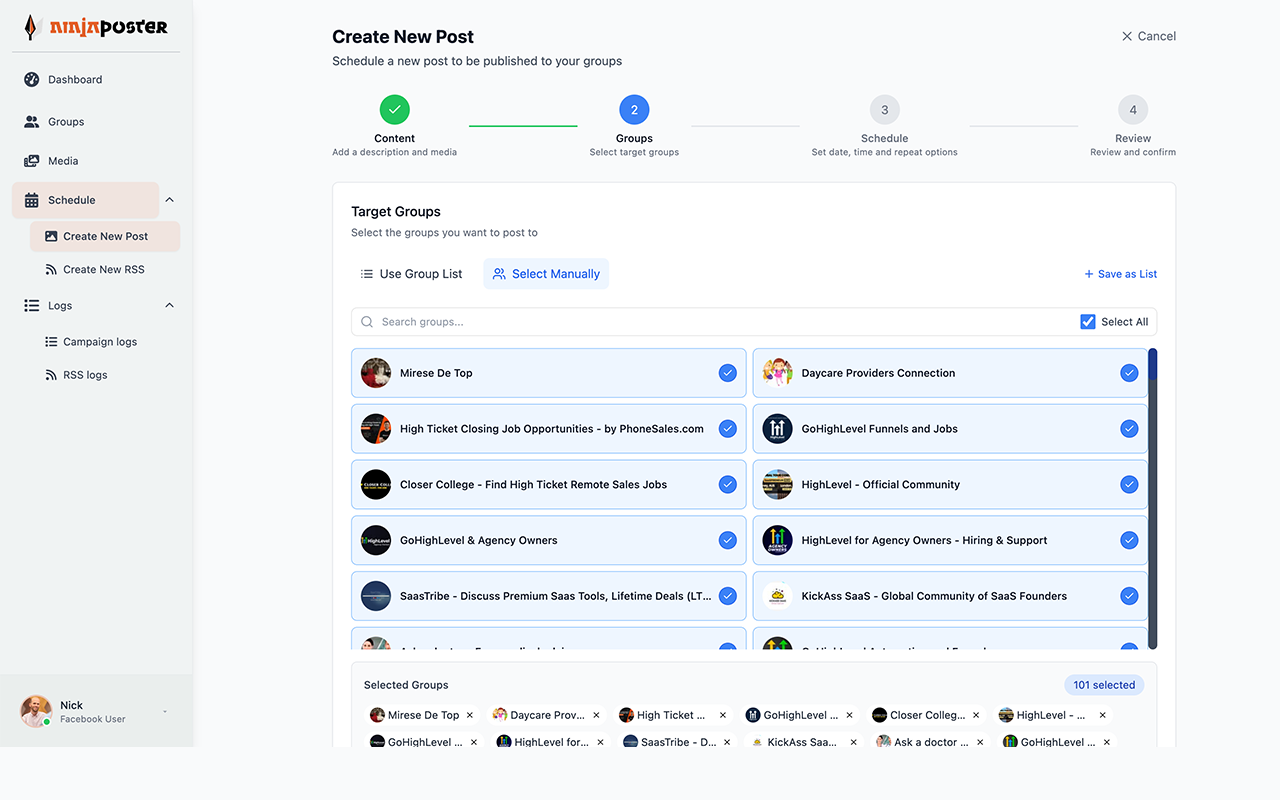Click the Schedule calendar icon
This screenshot has height=800, width=1280.
click(x=33, y=199)
